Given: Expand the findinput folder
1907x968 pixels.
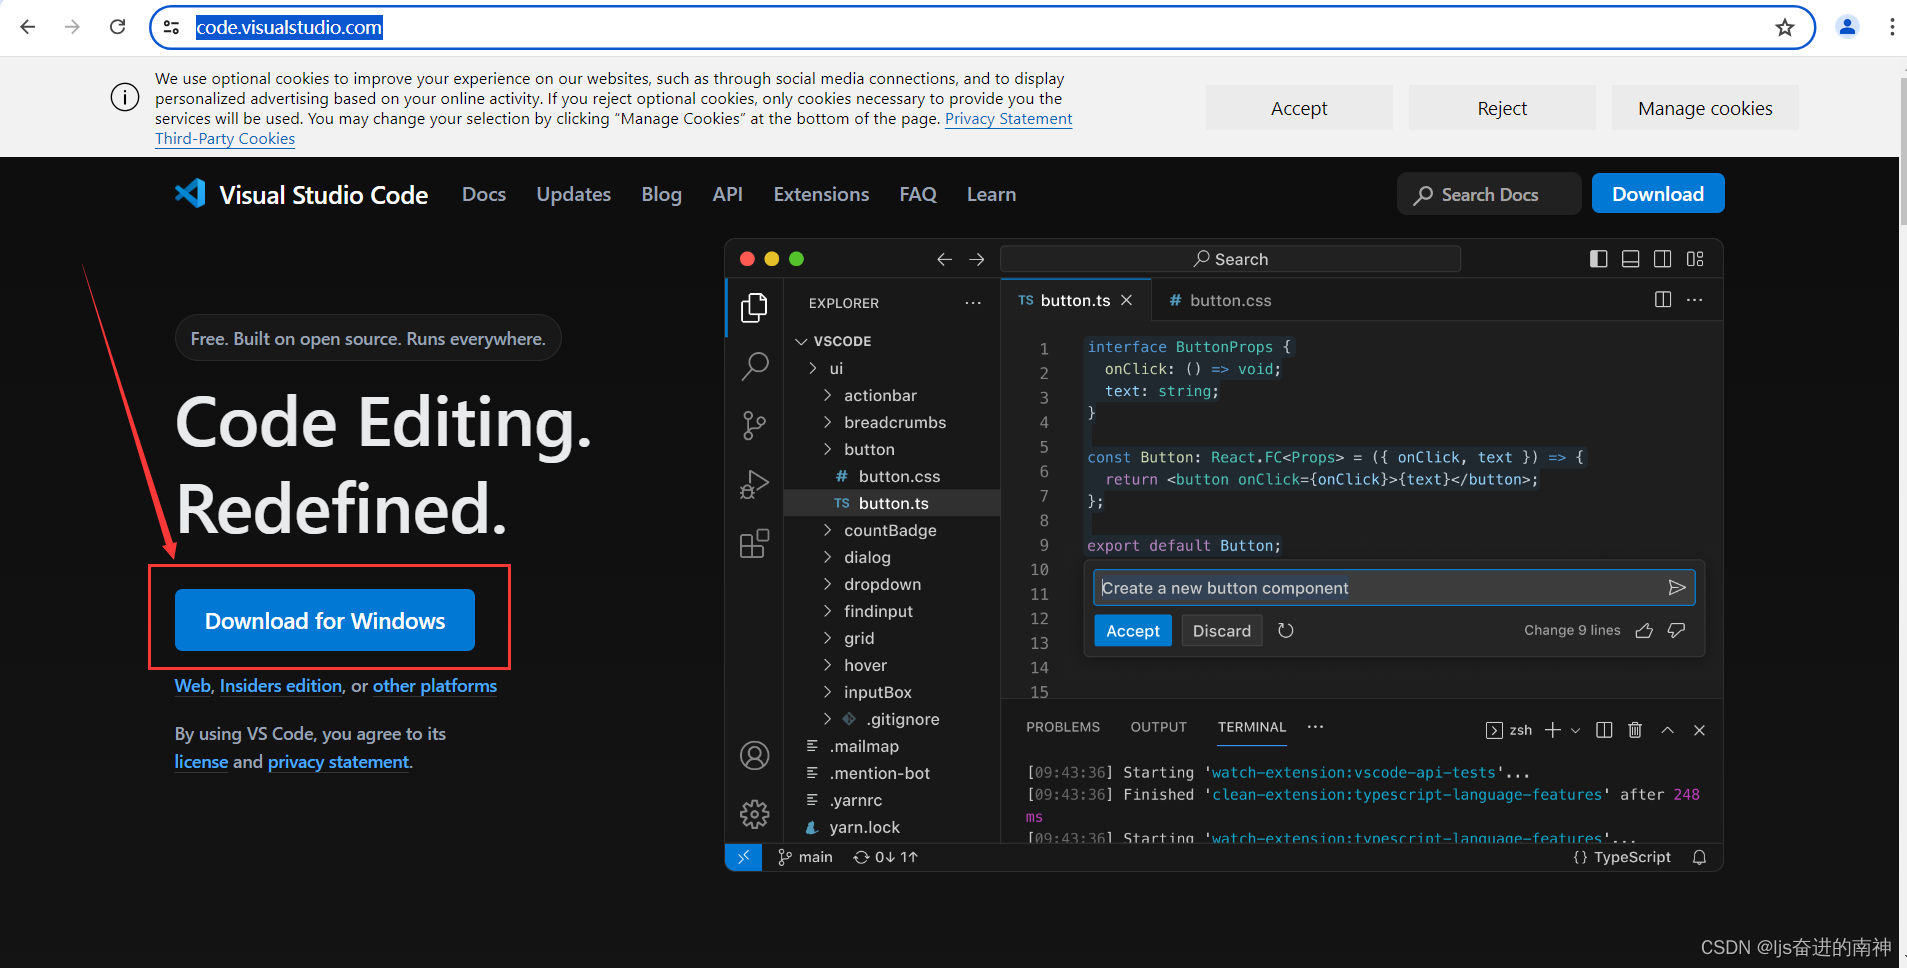Looking at the screenshot, I should pos(827,611).
